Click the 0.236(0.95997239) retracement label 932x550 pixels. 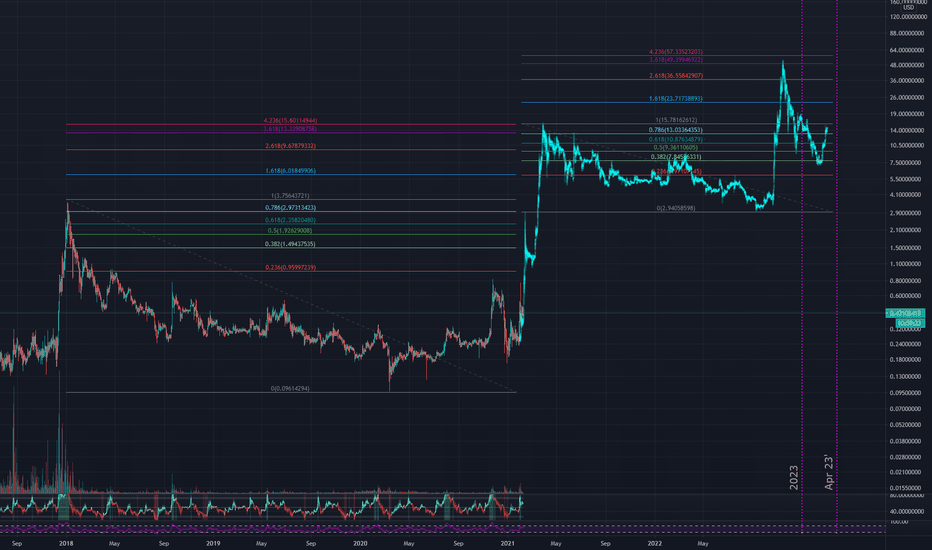tap(290, 268)
